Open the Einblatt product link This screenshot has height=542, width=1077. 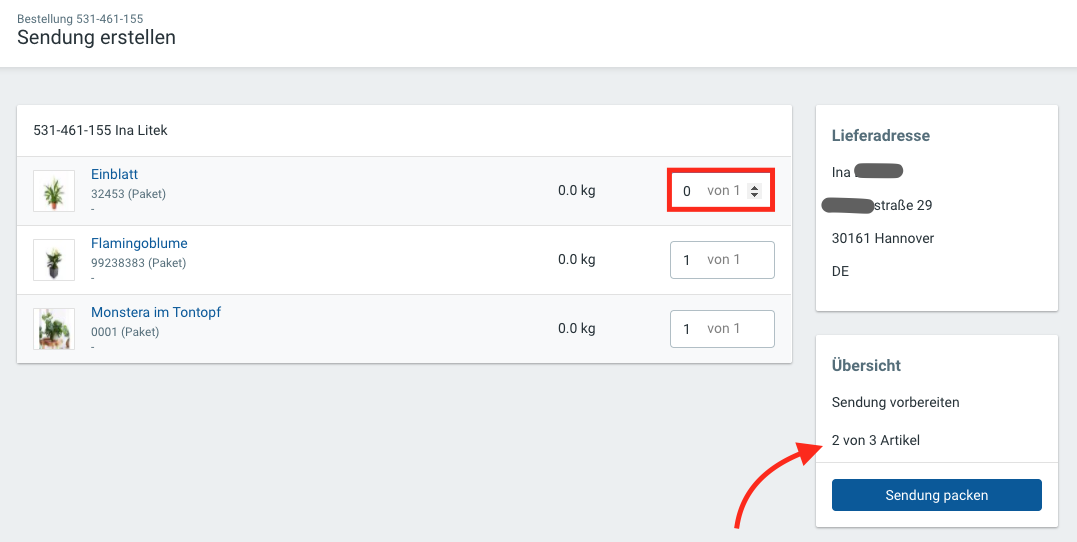[x=115, y=174]
